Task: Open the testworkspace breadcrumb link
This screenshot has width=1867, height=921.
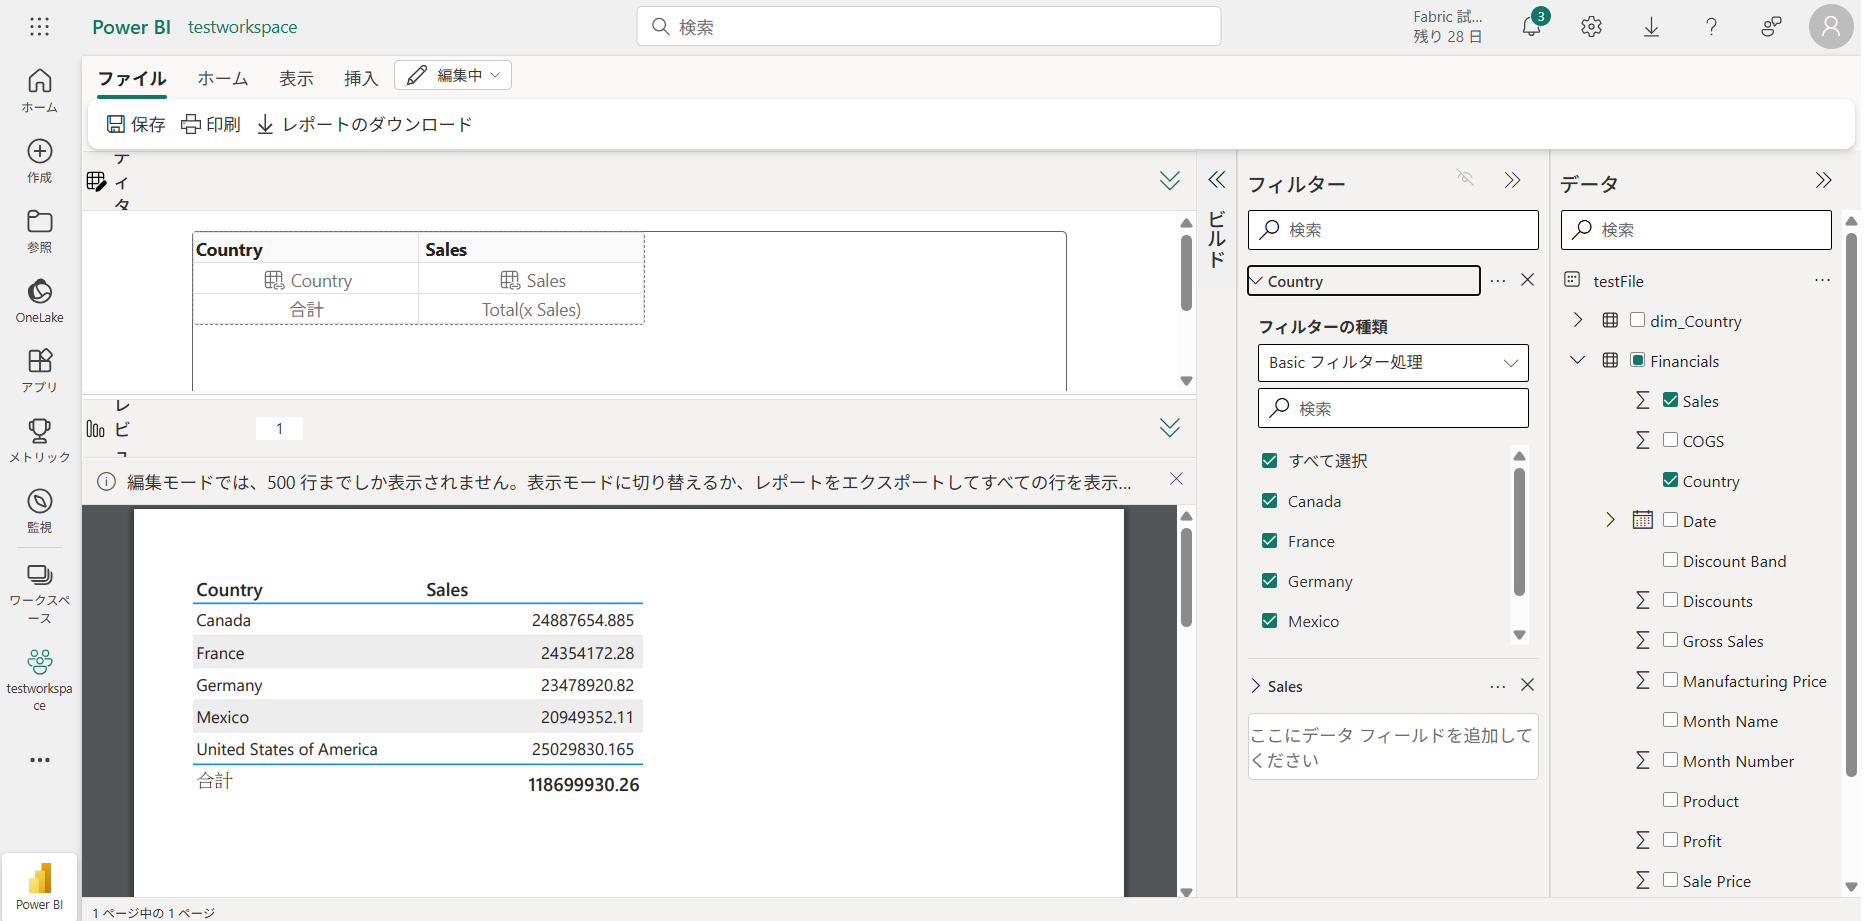Action: tap(243, 27)
